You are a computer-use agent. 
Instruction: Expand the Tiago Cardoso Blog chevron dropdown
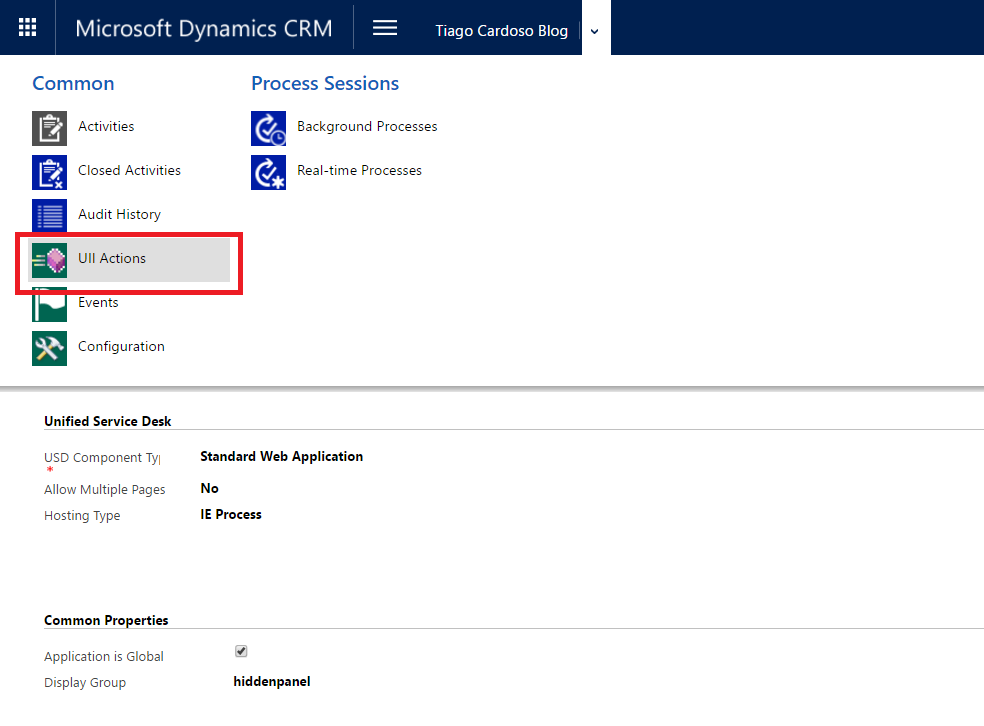coord(594,31)
